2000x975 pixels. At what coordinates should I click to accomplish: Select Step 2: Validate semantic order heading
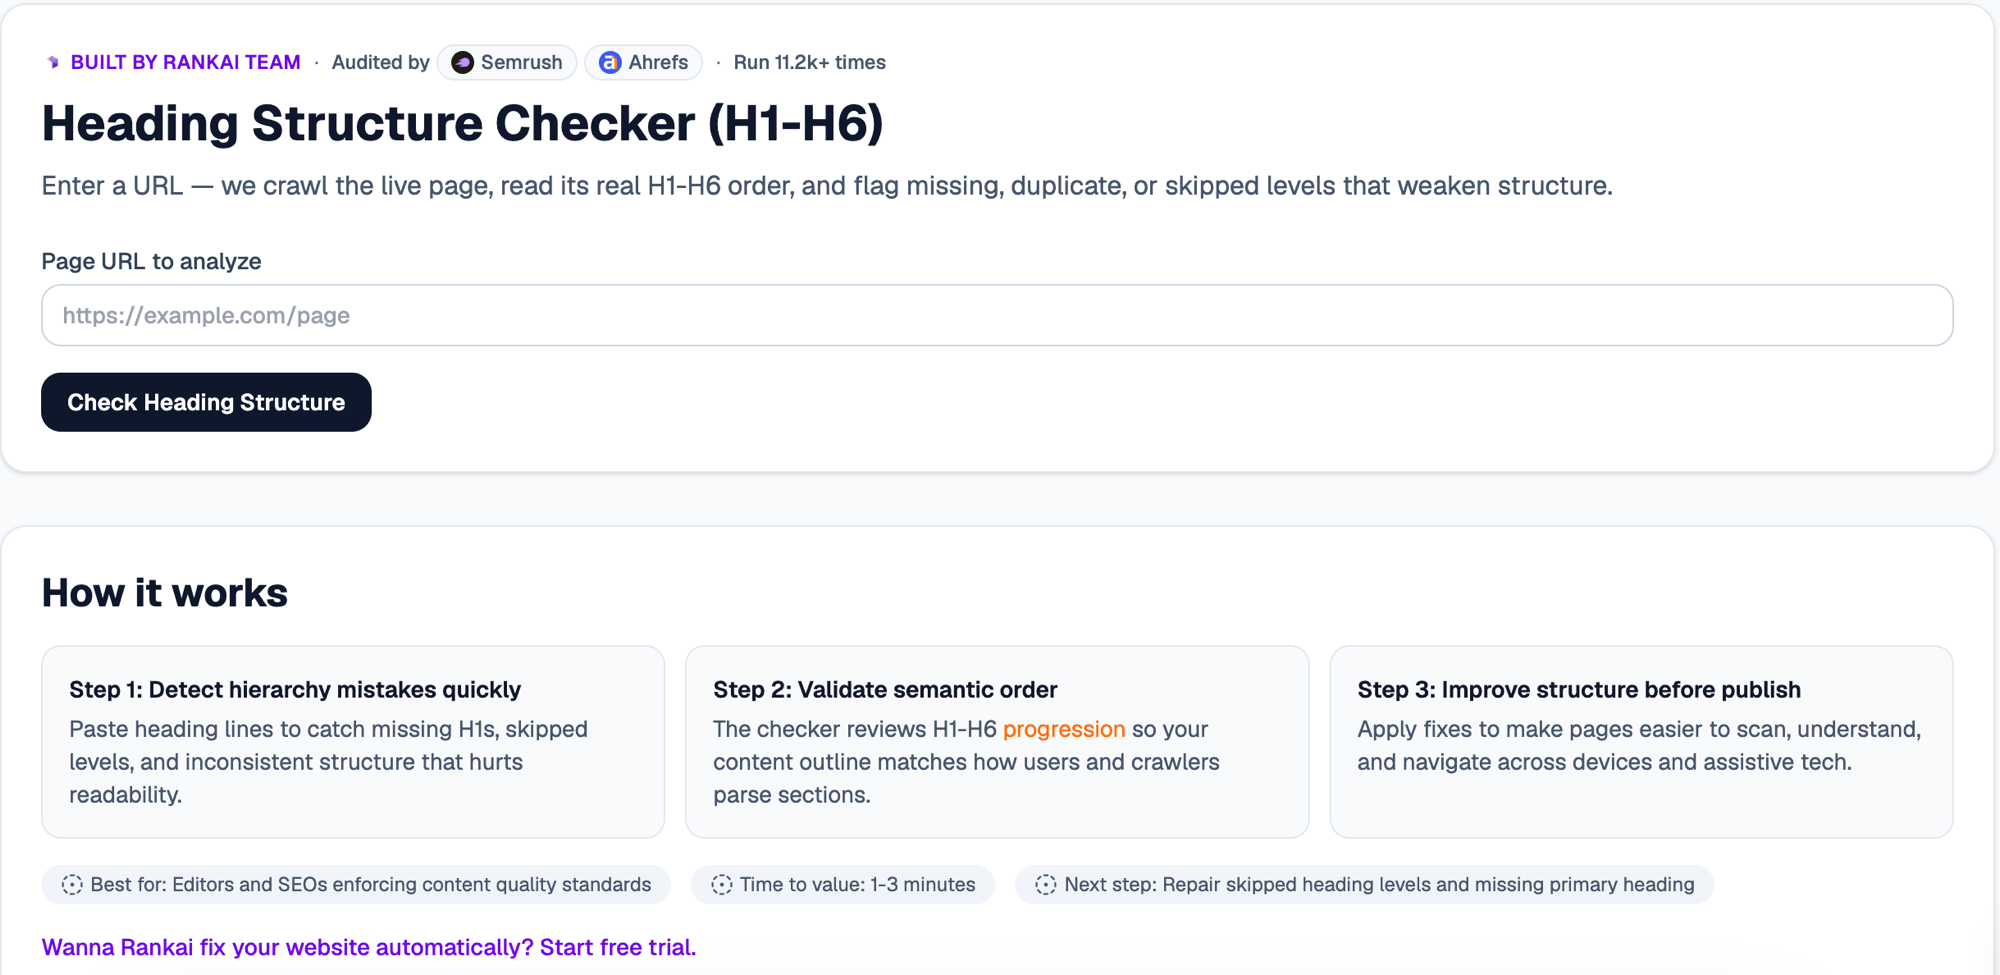885,689
